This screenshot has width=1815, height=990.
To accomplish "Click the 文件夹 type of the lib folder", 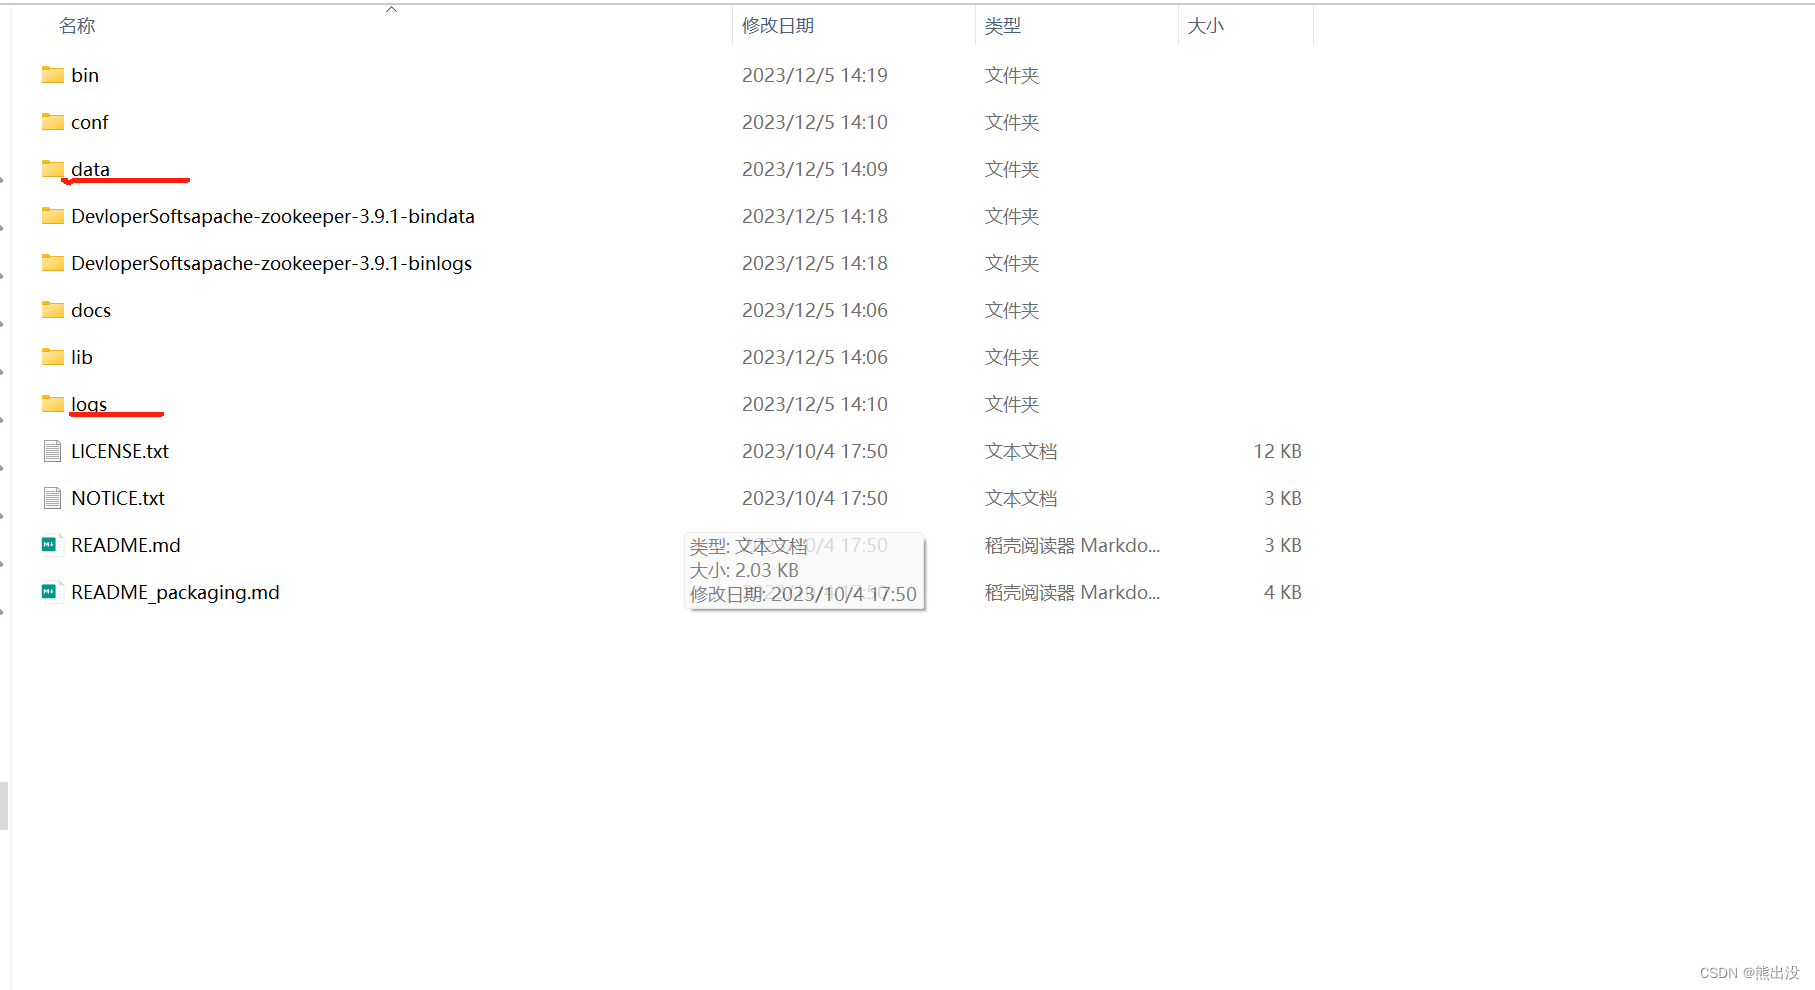I will pos(1012,357).
